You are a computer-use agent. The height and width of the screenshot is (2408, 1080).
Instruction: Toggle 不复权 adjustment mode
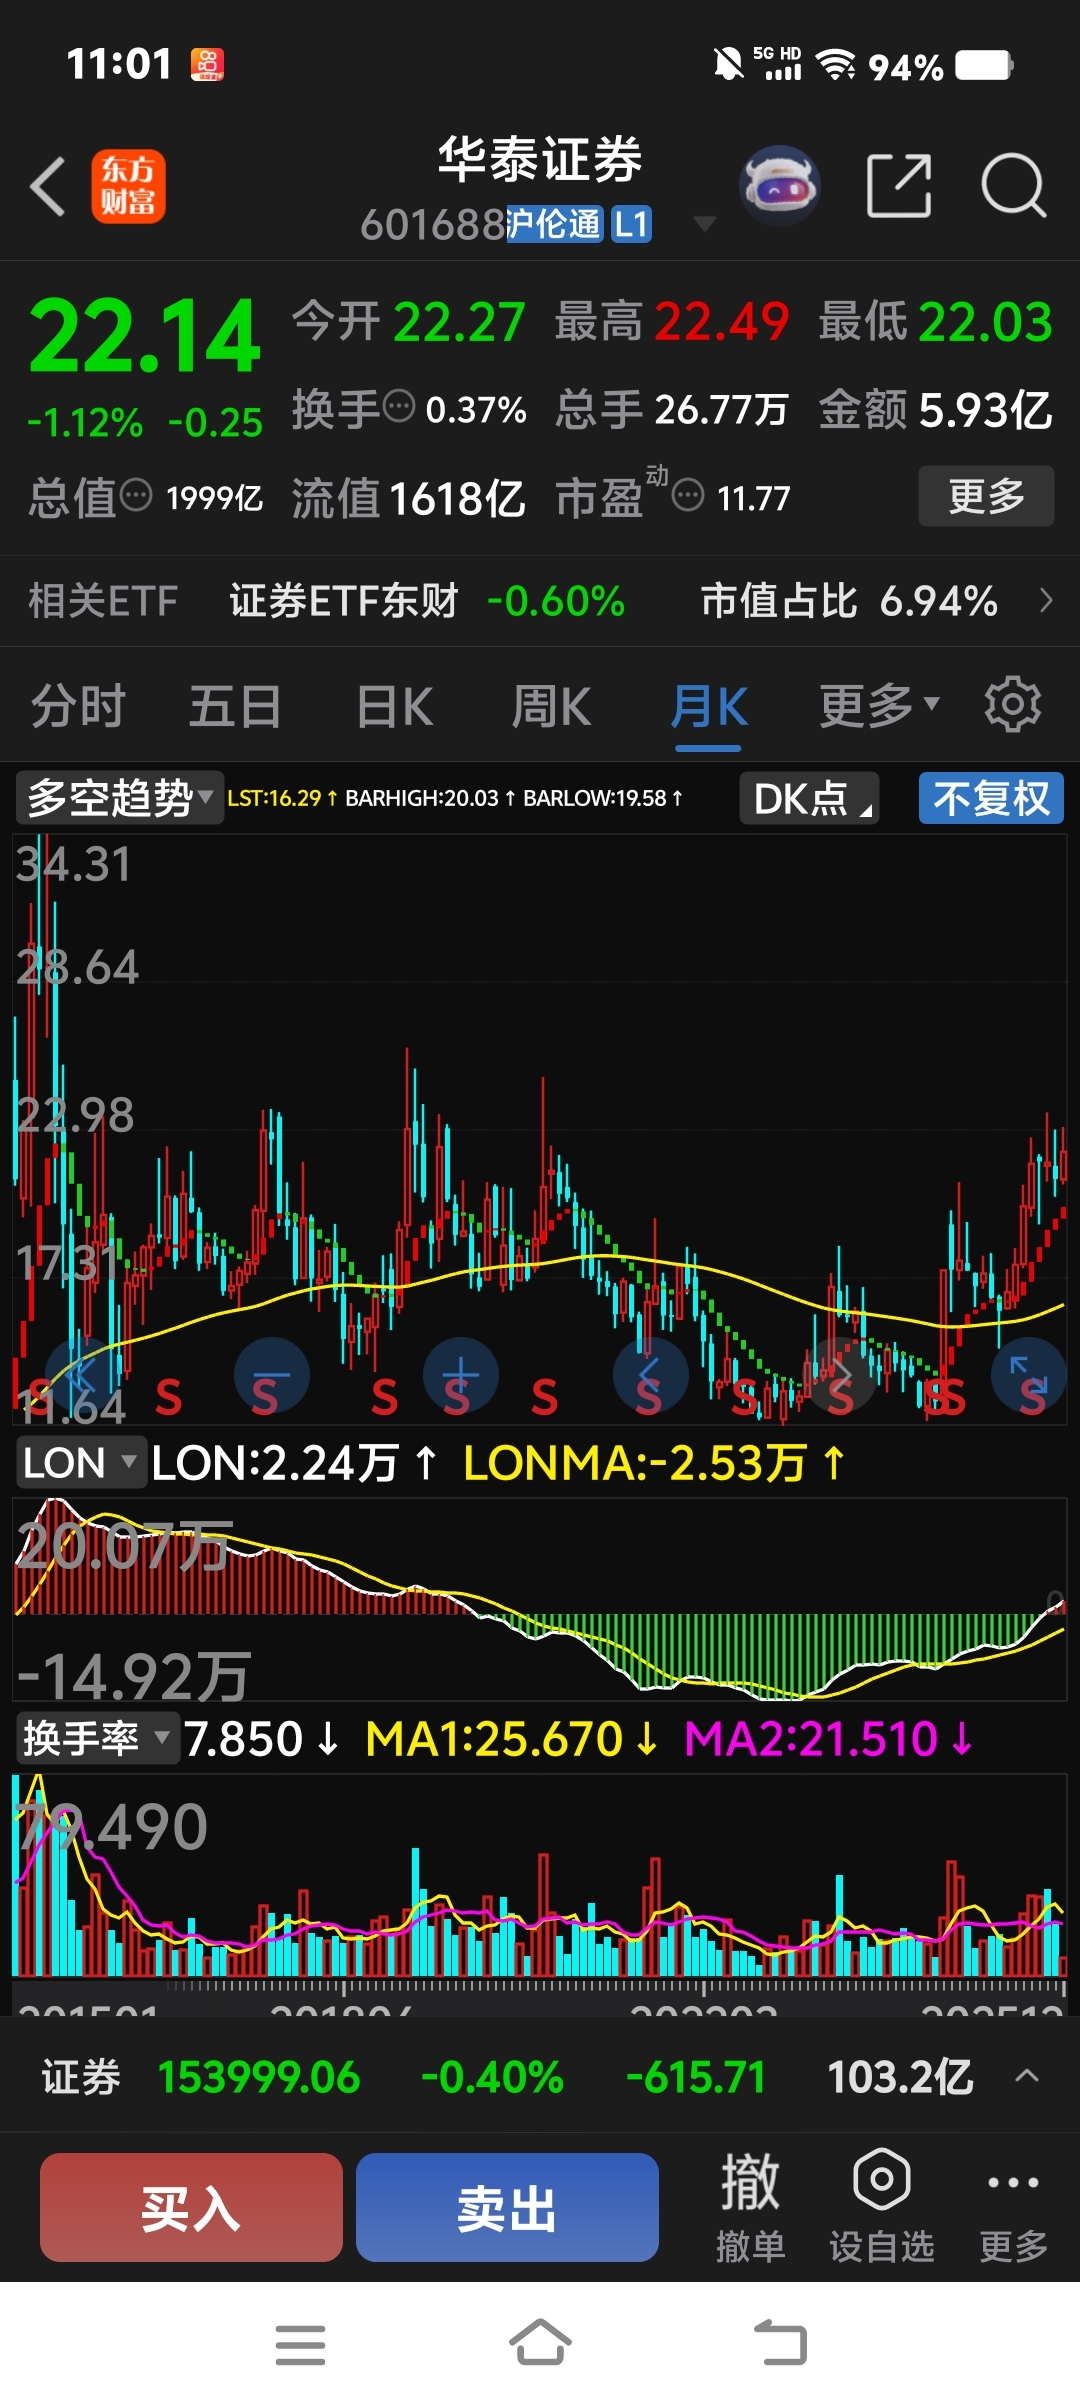(x=991, y=798)
